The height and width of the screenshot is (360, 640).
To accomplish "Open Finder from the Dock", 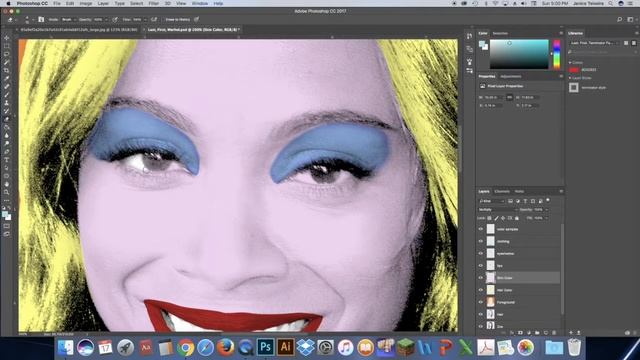I will point(65,347).
